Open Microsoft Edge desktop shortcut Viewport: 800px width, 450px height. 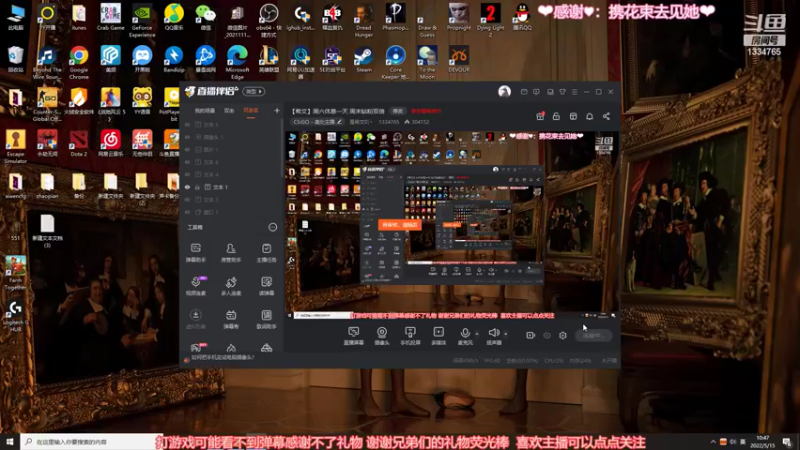click(x=237, y=63)
